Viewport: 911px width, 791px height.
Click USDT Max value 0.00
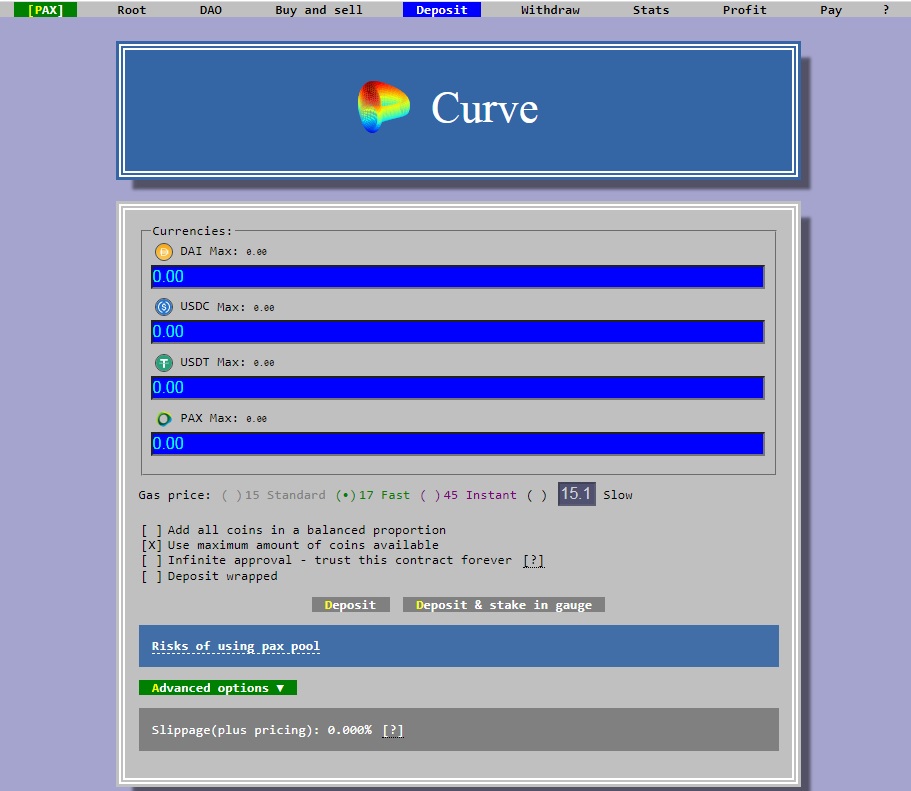264,363
